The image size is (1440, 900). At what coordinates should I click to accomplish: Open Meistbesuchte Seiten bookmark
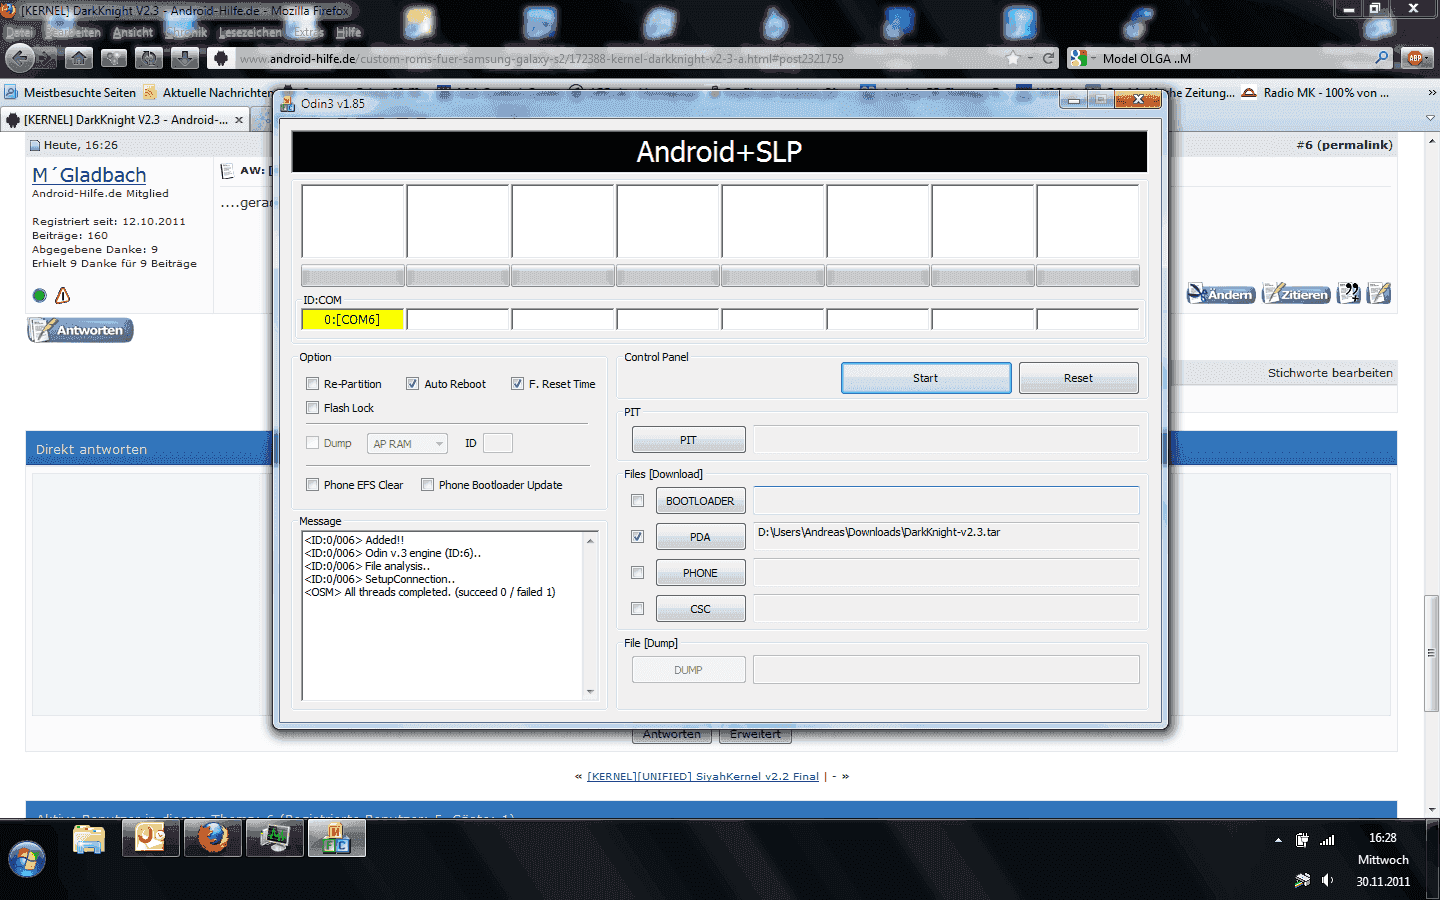coord(70,93)
